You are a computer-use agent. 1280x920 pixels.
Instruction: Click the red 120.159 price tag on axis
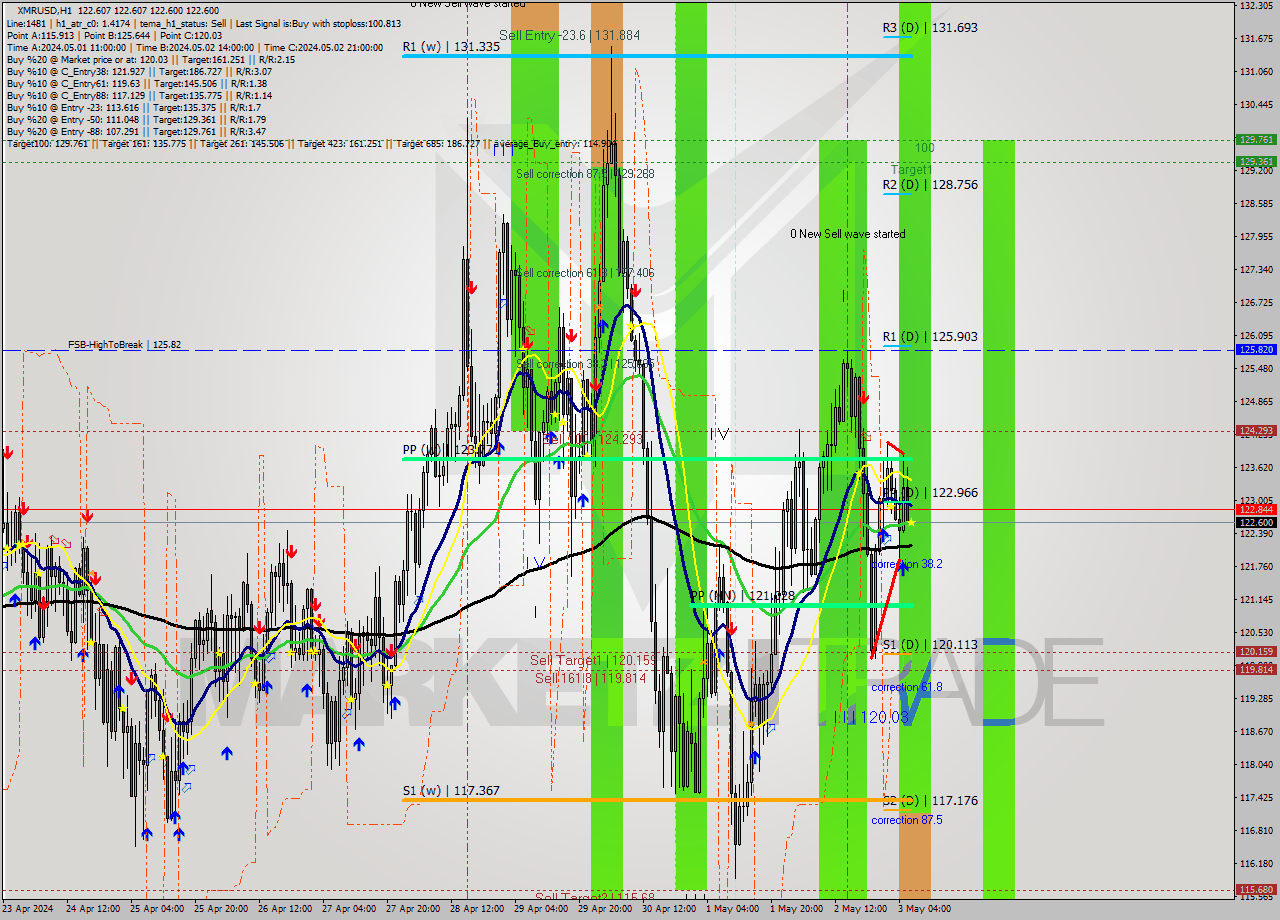[1256, 652]
